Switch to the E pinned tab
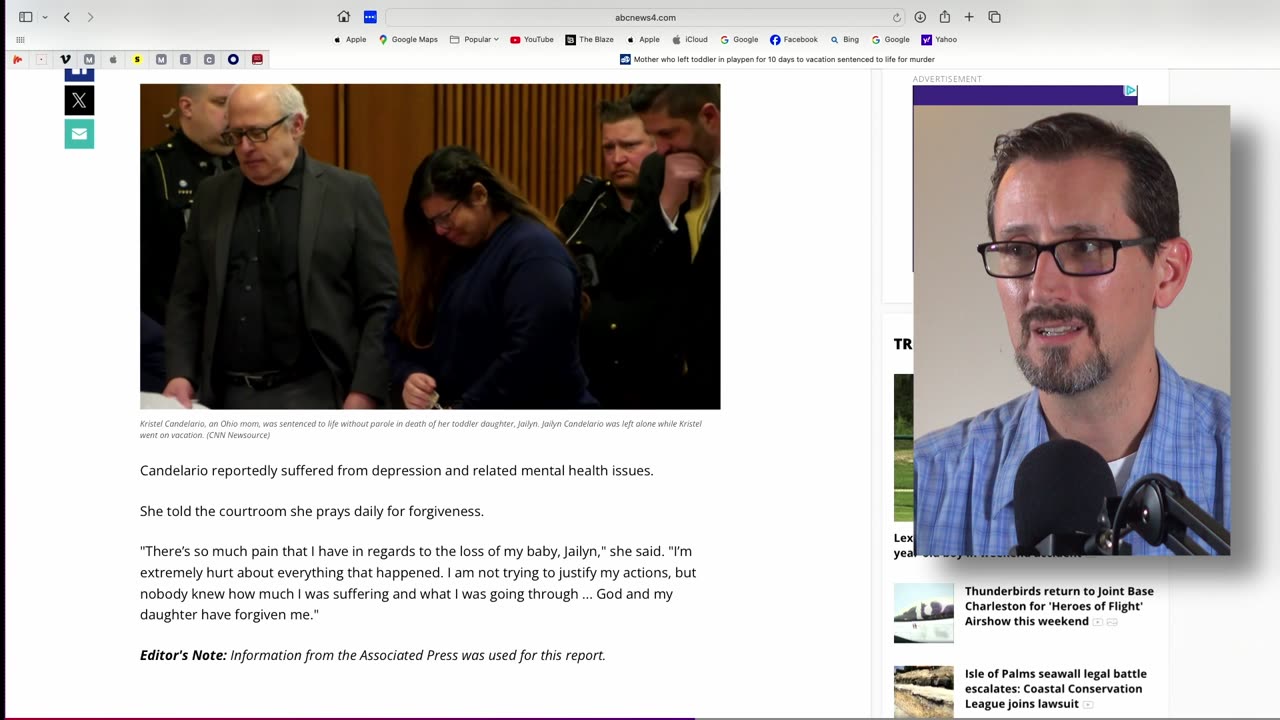Viewport: 1280px width, 720px height. click(x=185, y=60)
